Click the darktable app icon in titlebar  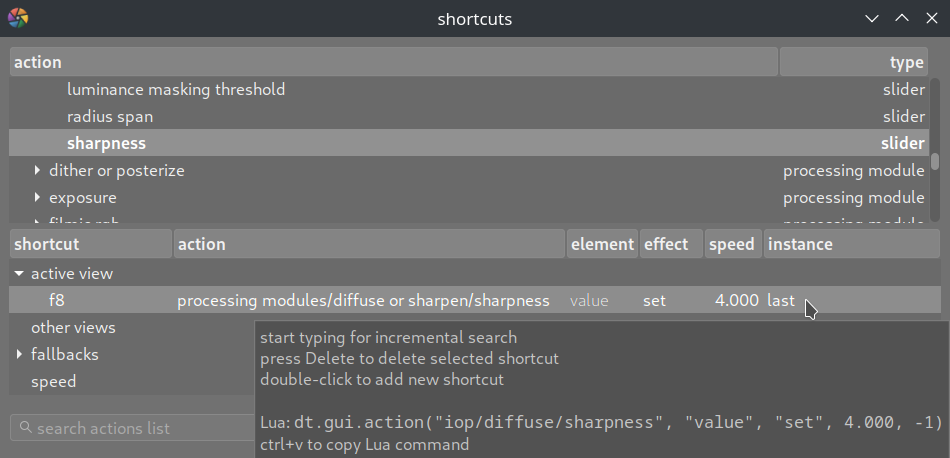click(x=18, y=18)
